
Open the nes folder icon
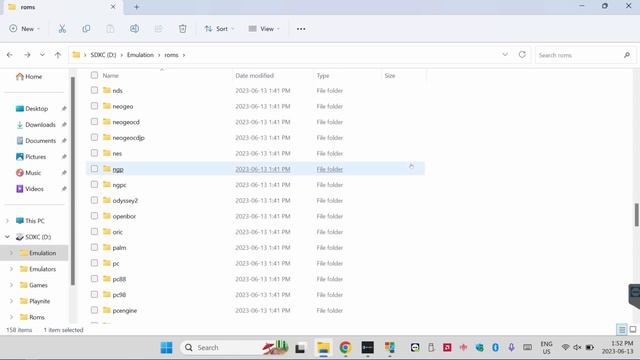(107, 153)
